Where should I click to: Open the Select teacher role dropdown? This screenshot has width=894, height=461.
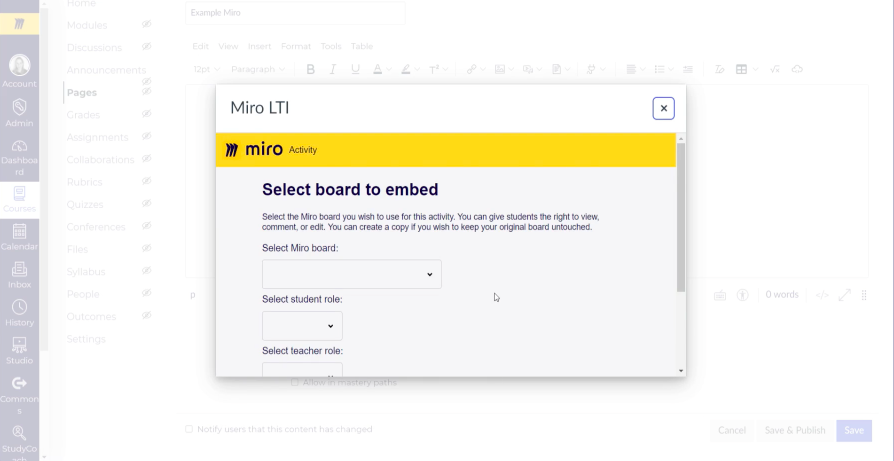[302, 369]
